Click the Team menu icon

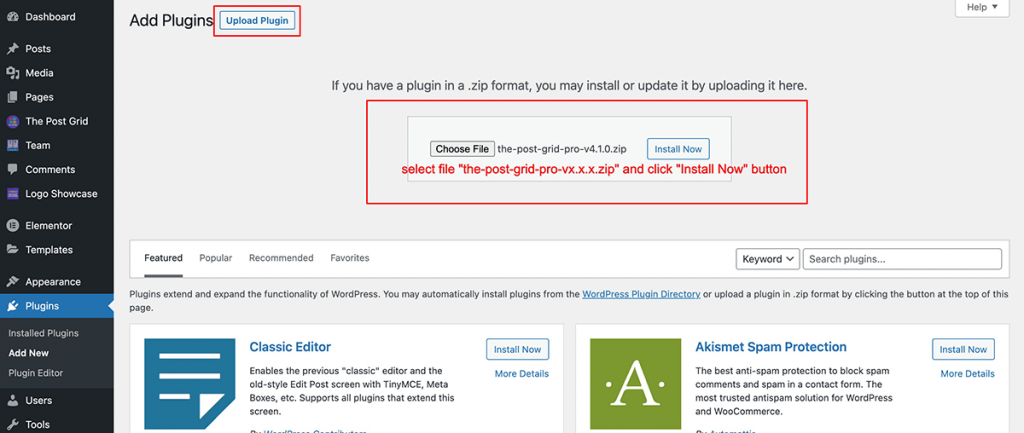[x=12, y=146]
